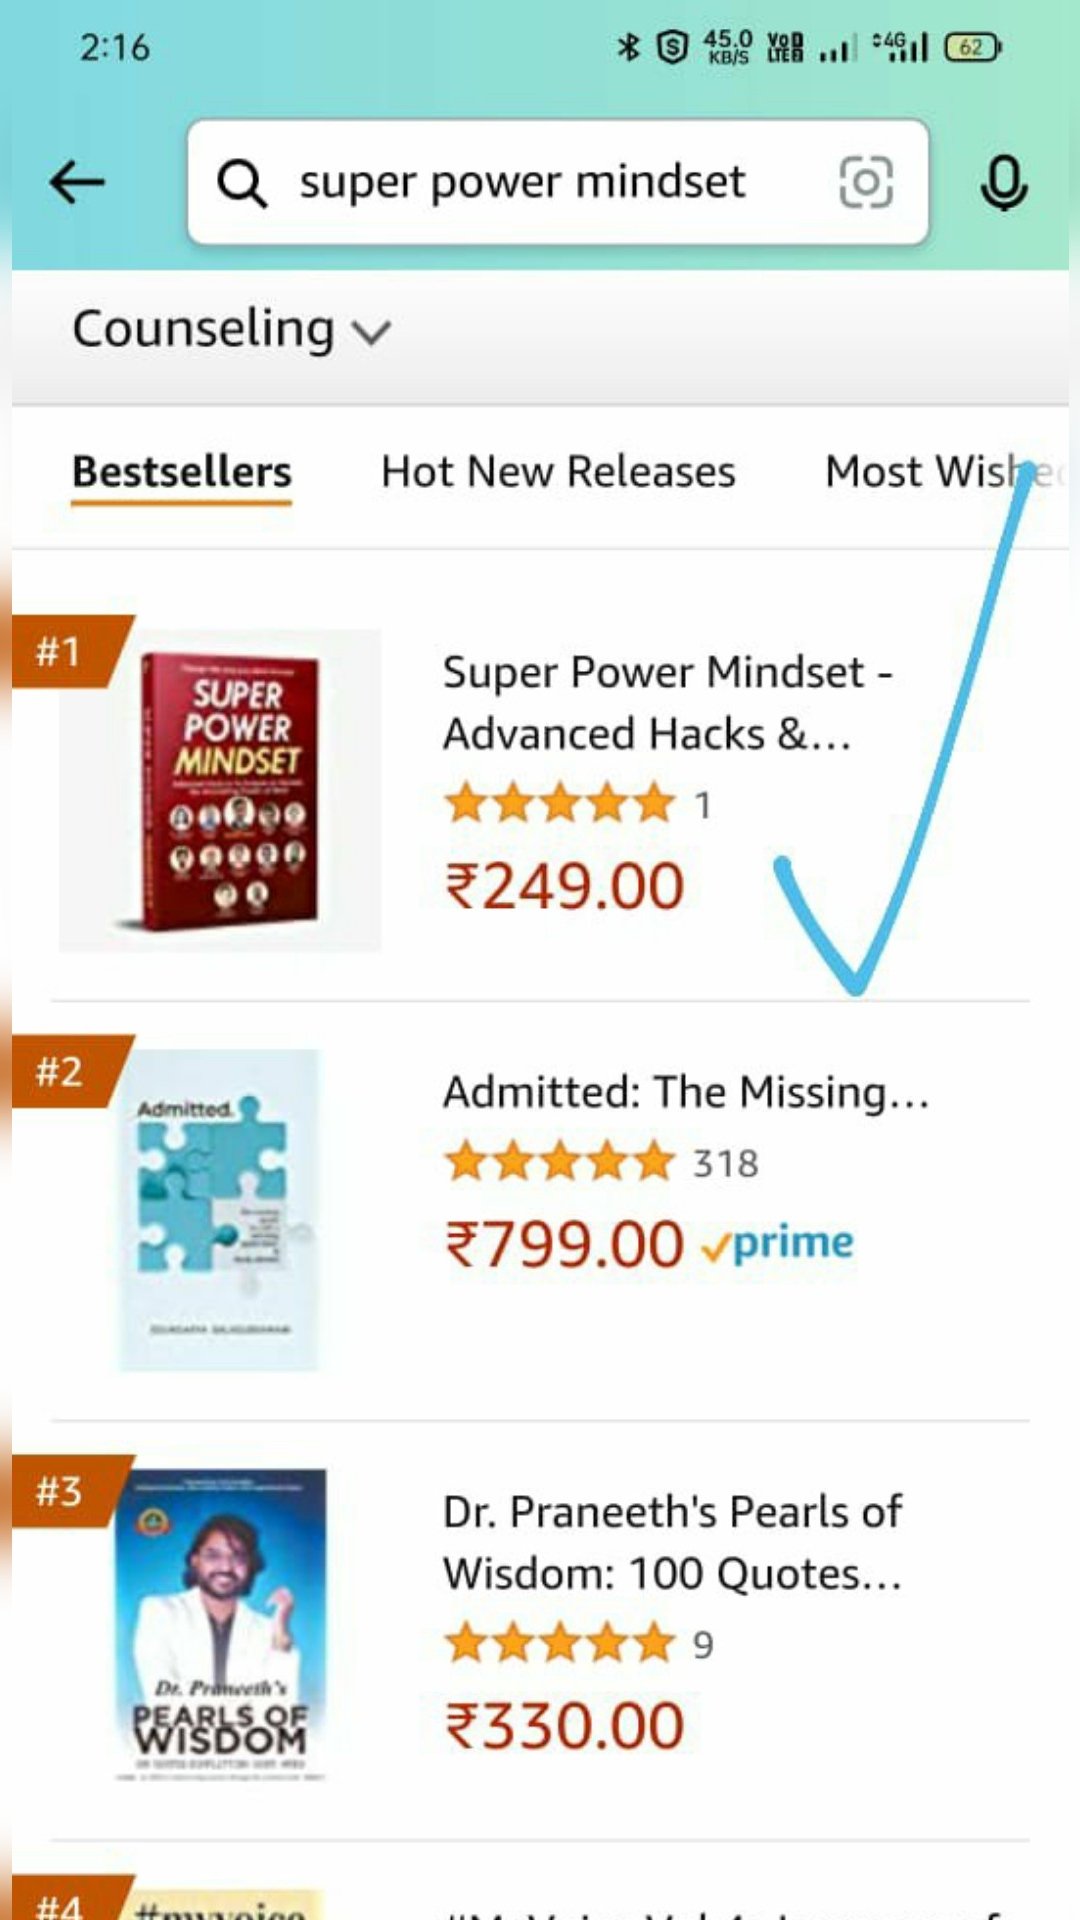Open the camera lens search icon
This screenshot has width=1080, height=1920.
tap(865, 183)
